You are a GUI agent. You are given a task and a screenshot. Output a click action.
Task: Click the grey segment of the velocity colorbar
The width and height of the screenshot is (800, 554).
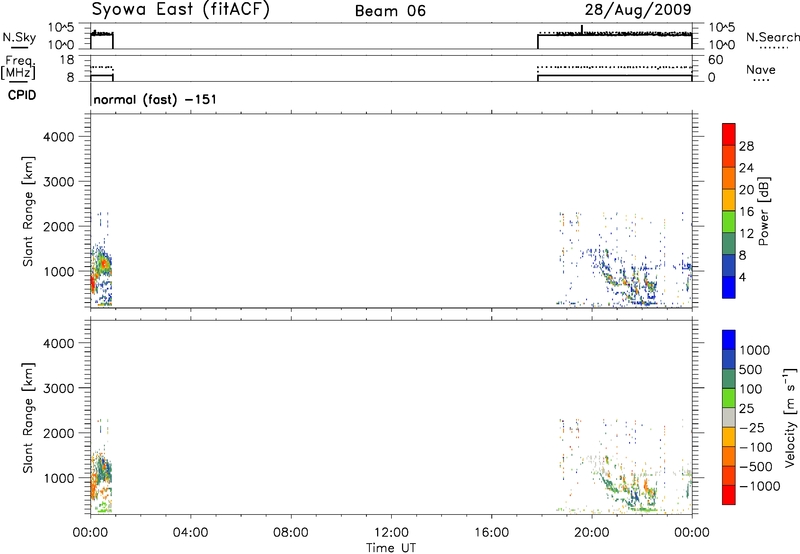click(x=729, y=417)
